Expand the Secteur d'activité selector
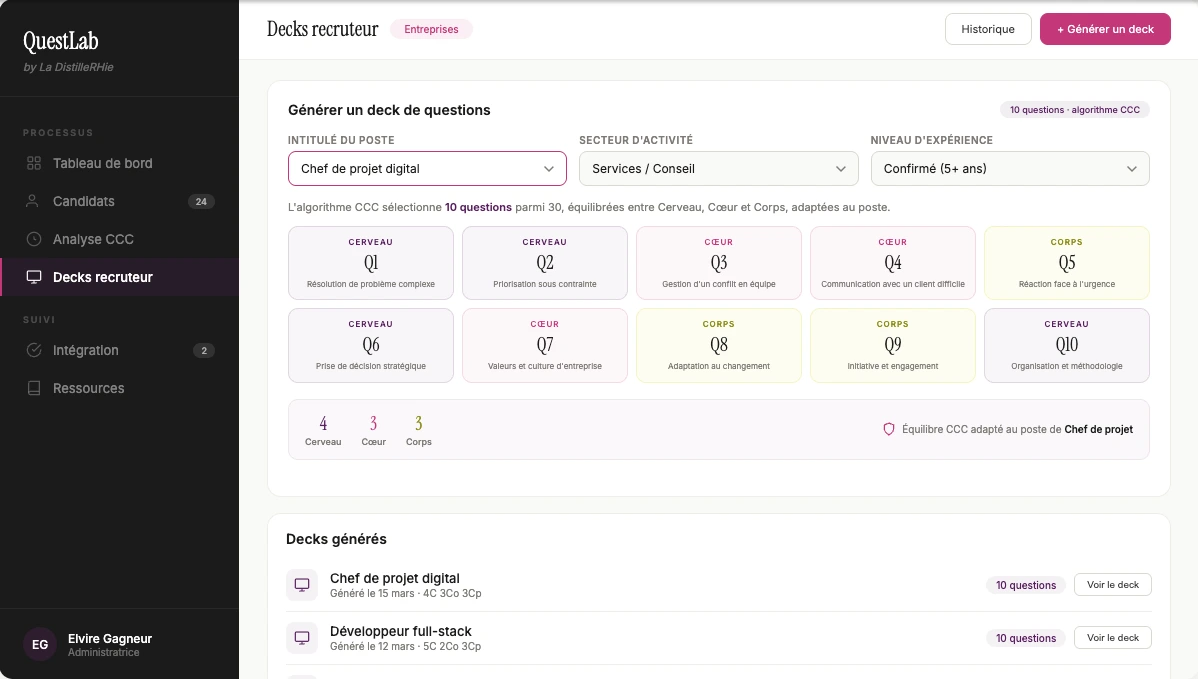Image resolution: width=1198 pixels, height=679 pixels. click(718, 168)
